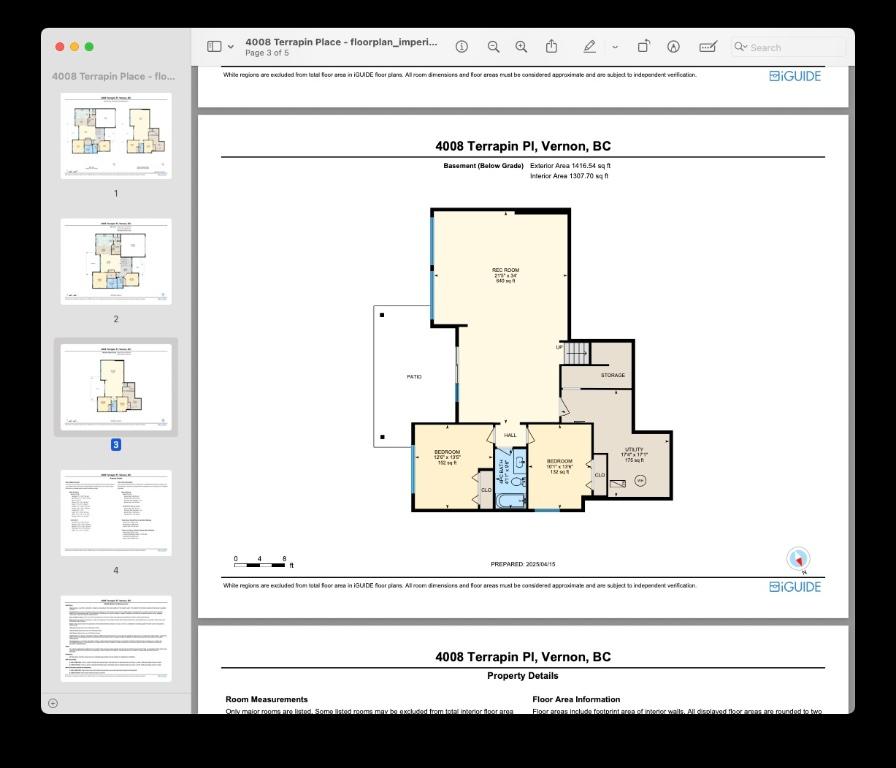Image resolution: width=896 pixels, height=768 pixels.
Task: Click the iGUIDE logo link on floorplan page
Action: point(795,587)
